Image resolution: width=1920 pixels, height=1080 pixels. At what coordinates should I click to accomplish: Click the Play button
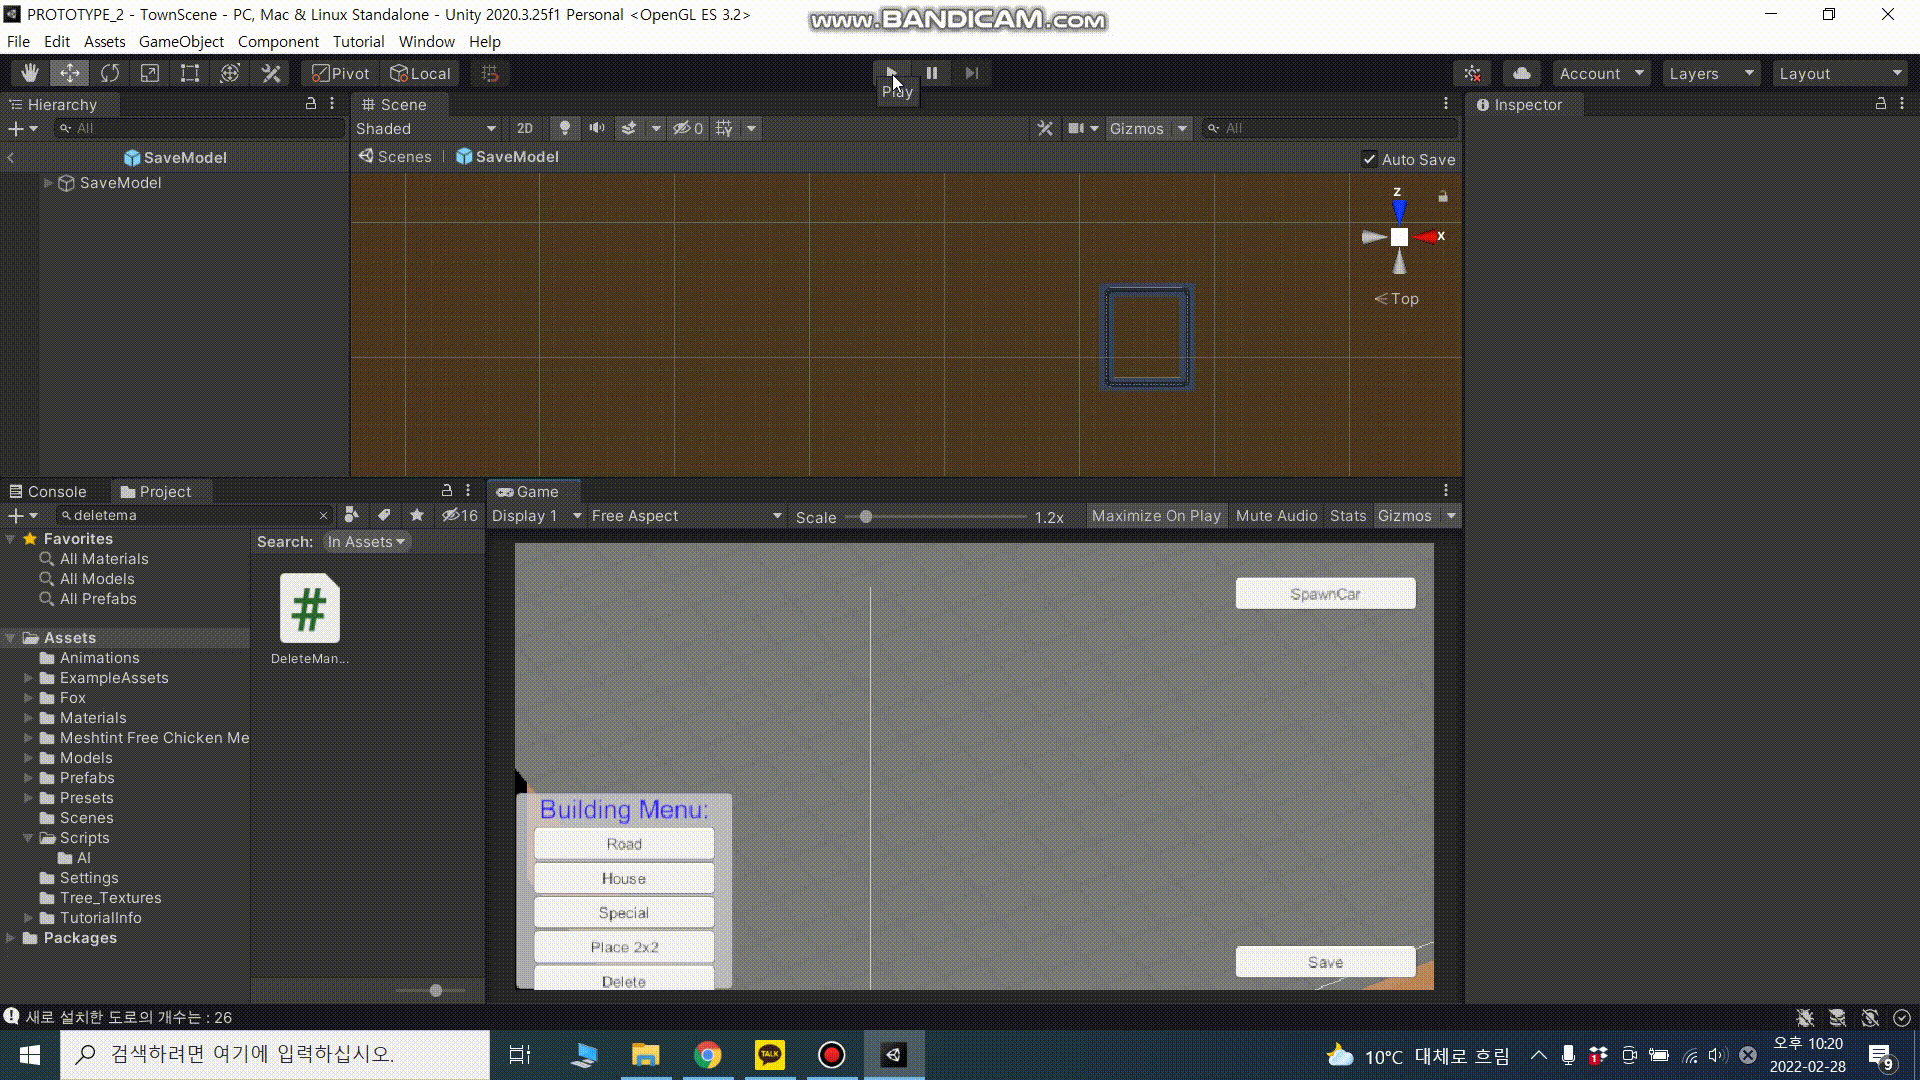pos(891,73)
